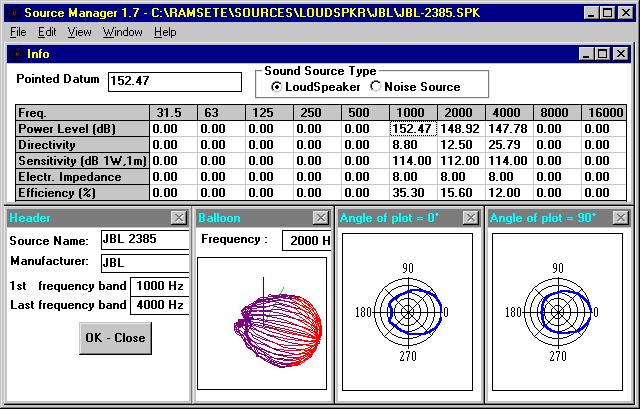Click the 3D balloon directivity plot
Viewport: 640px width, 409px height.
point(262,323)
